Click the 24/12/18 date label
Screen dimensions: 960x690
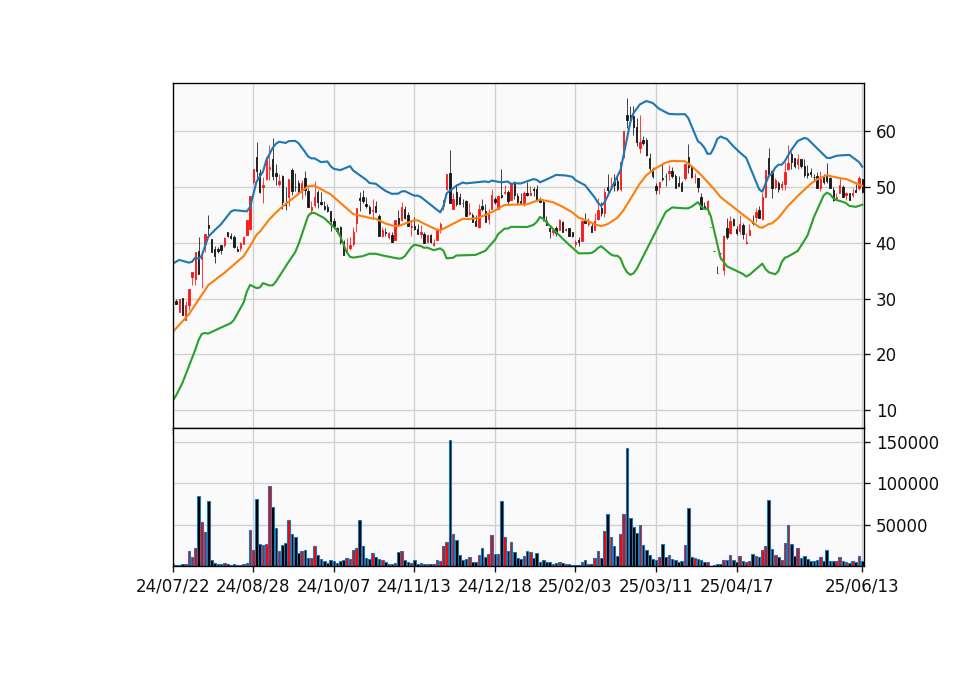point(495,586)
